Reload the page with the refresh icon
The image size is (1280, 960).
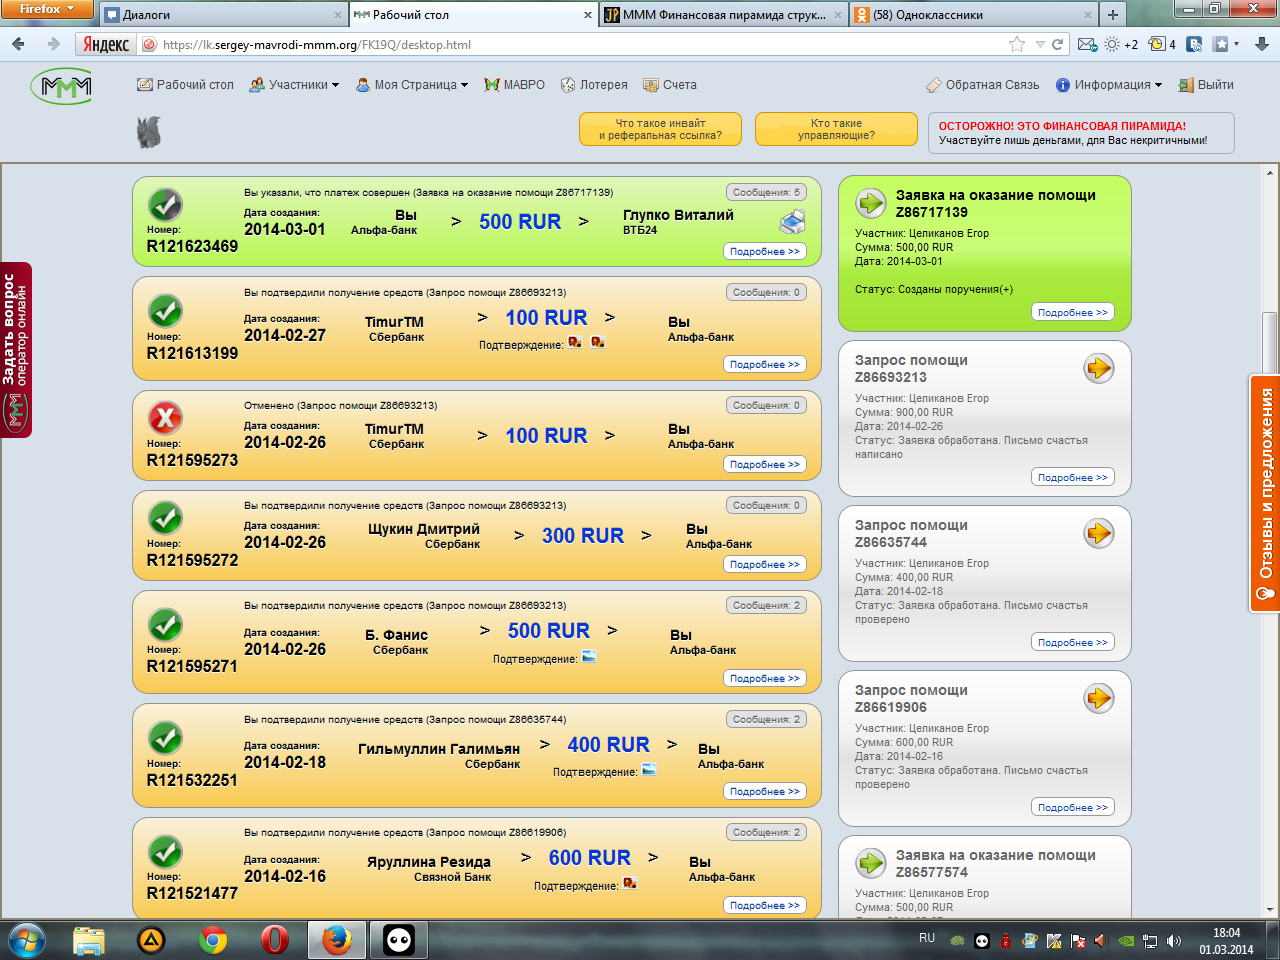click(x=1057, y=44)
